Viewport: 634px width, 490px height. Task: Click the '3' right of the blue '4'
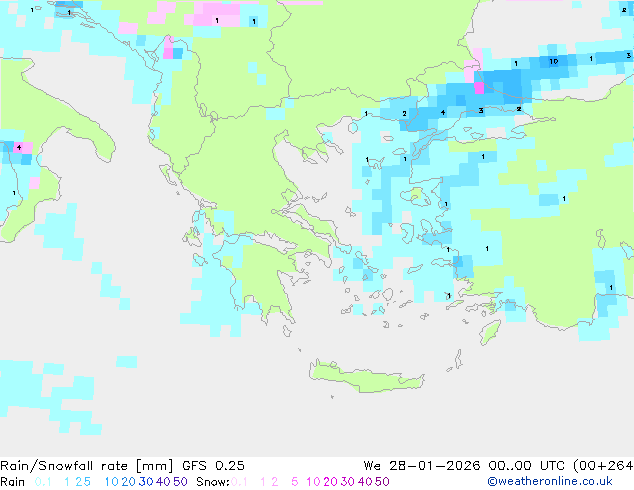[x=481, y=110]
